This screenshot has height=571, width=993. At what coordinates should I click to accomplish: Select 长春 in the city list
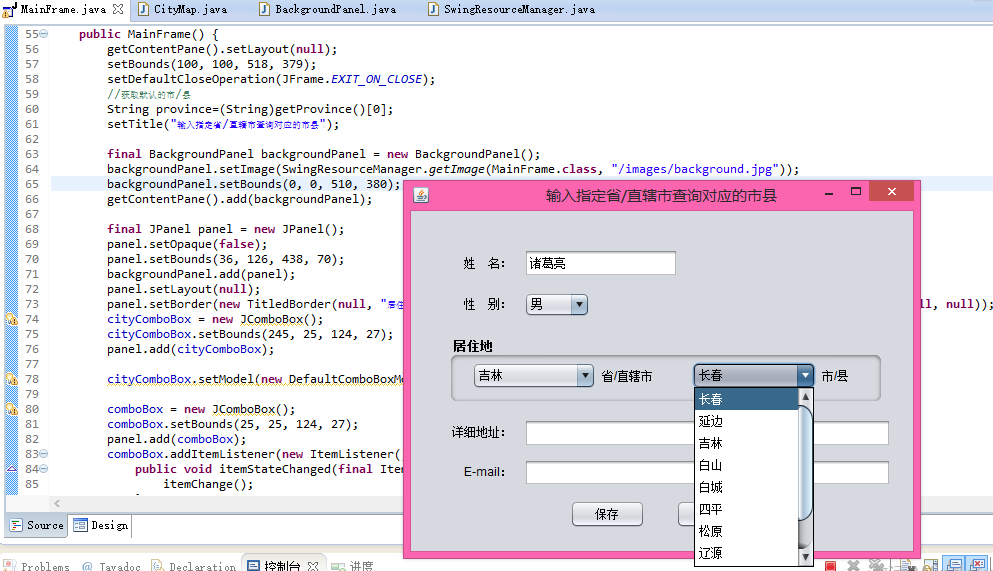pos(747,399)
